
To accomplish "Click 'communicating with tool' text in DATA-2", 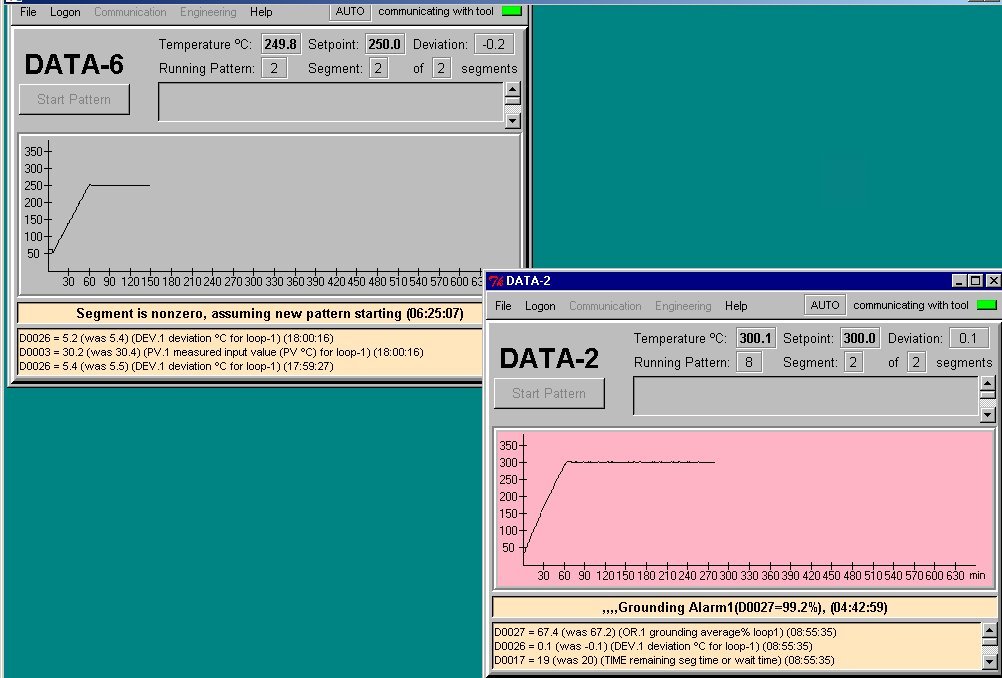I will 911,305.
